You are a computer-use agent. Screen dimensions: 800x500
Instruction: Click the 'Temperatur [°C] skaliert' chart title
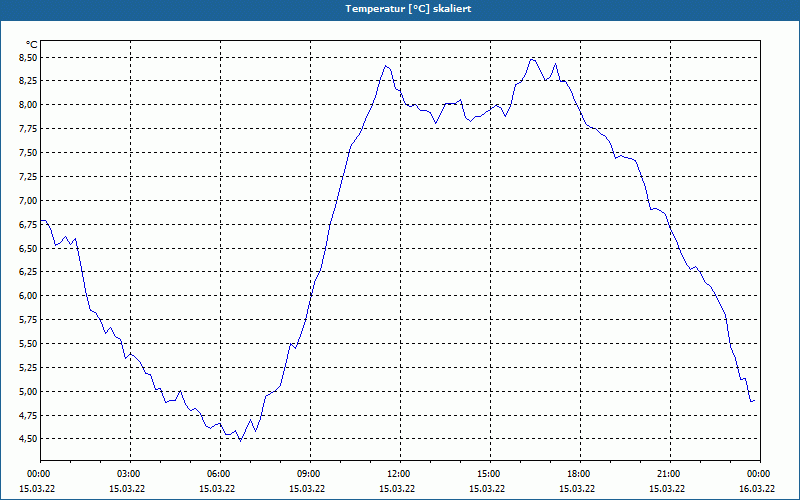[408, 9]
